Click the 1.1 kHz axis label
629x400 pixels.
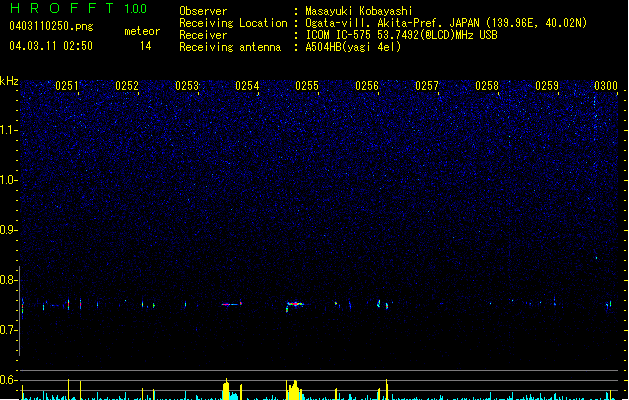[x=9, y=130]
